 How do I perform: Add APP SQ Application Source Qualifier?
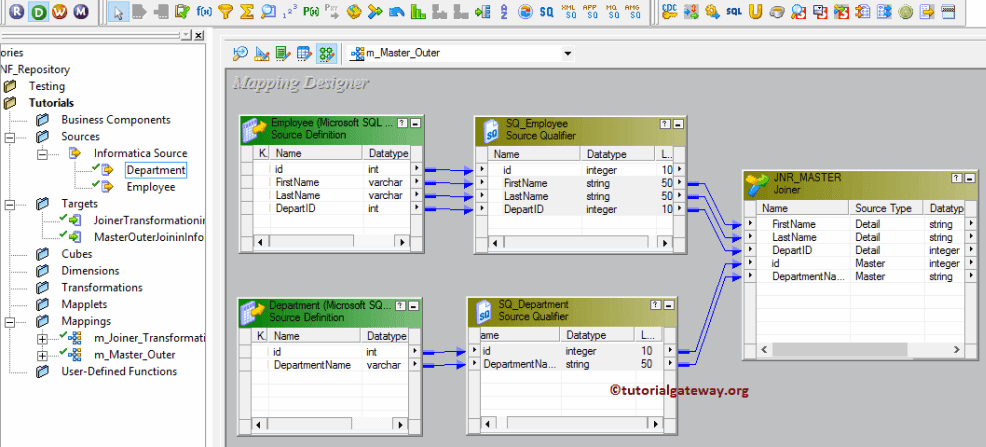tap(590, 11)
